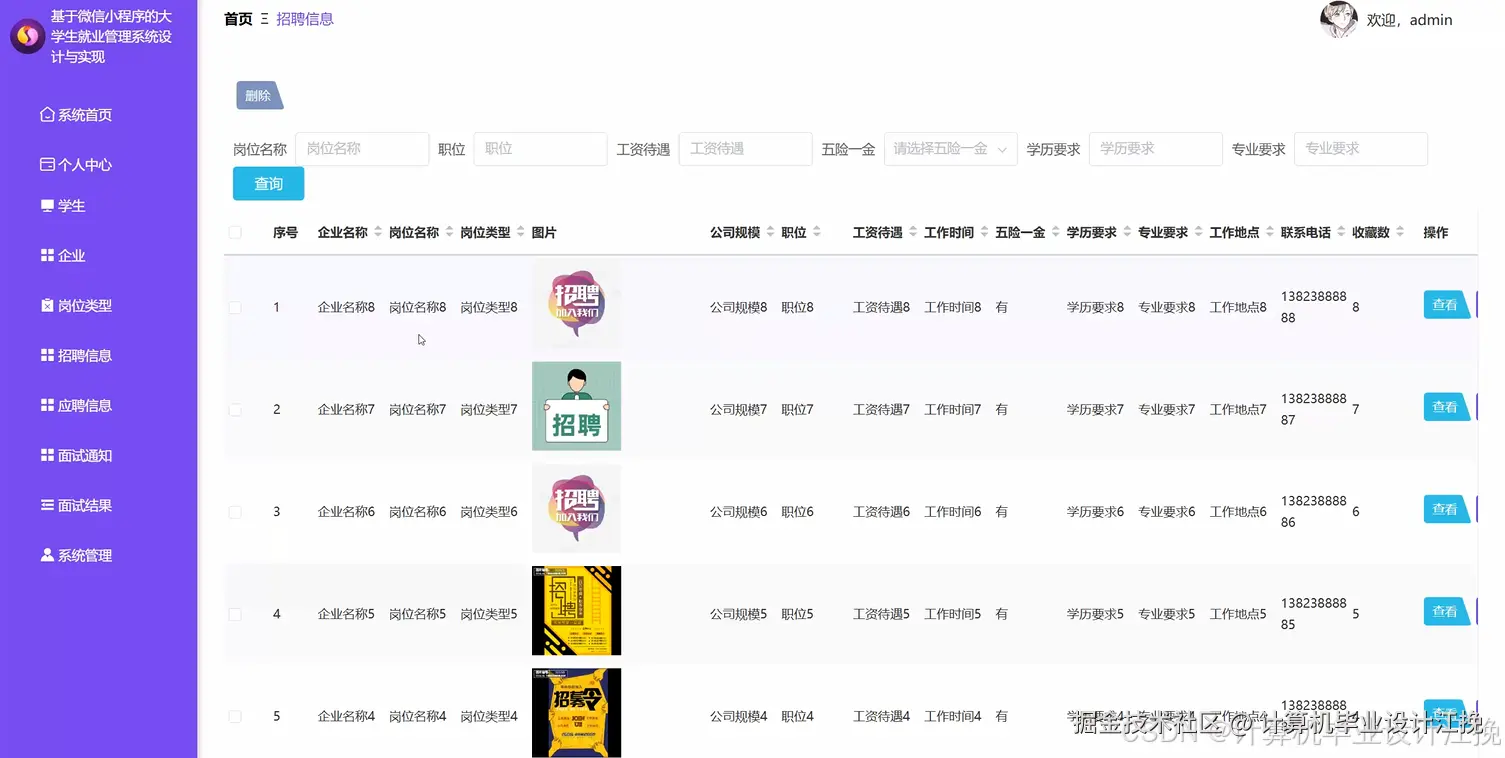Open the 五险一金 dropdown selector
The height and width of the screenshot is (758, 1505).
[x=949, y=148]
